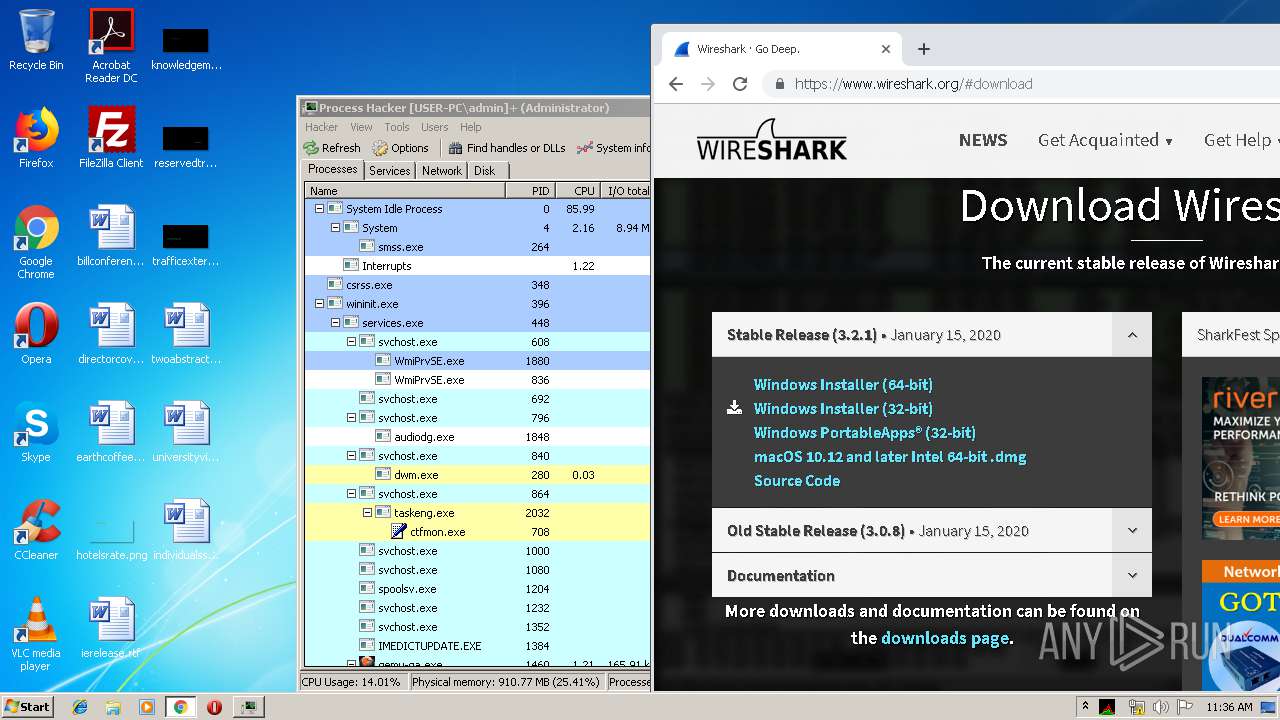Viewport: 1280px width, 720px height.
Task: Reload the Wireshark page in Chrome
Action: point(740,84)
